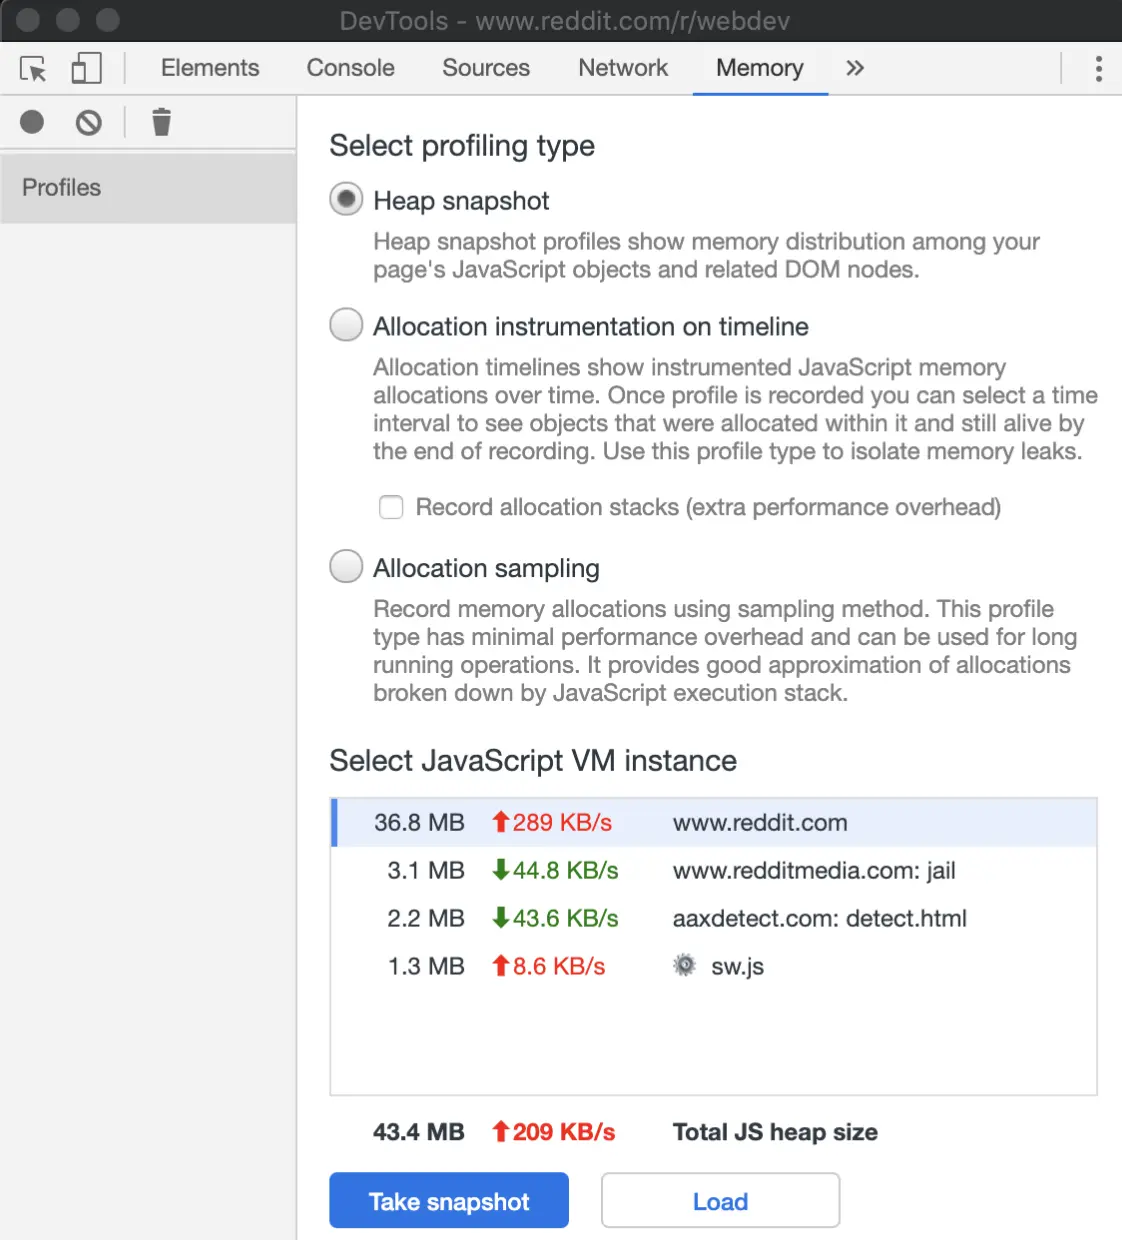Click the record heap profile icon
1122x1240 pixels.
pyautogui.click(x=32, y=122)
